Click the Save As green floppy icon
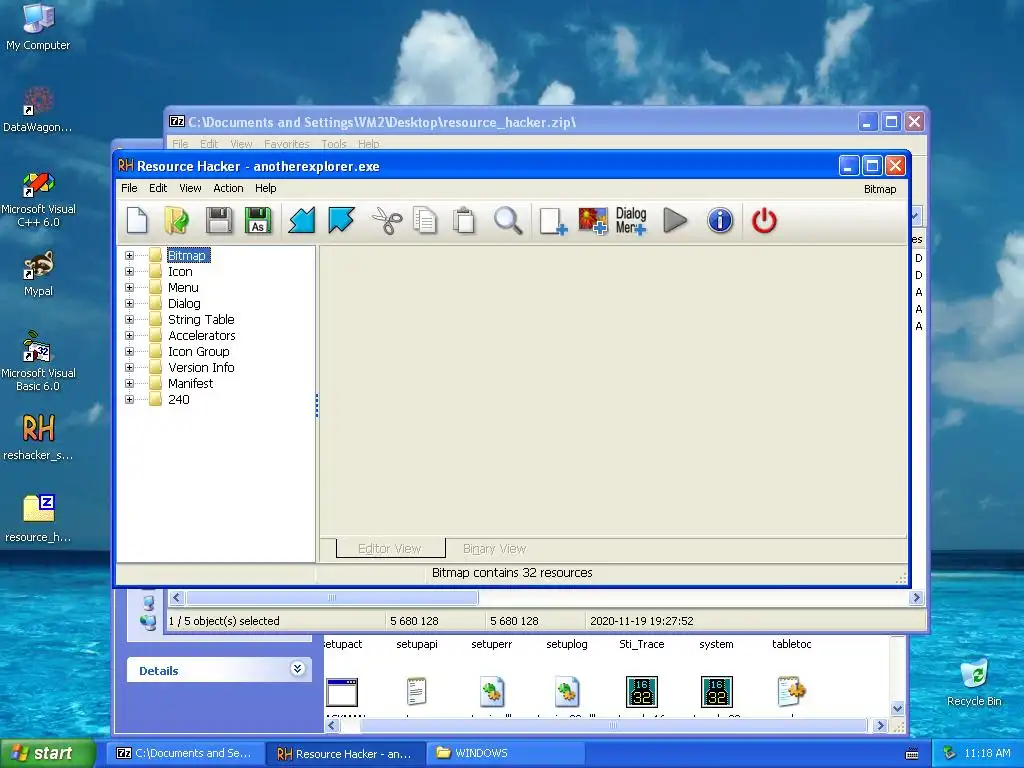 click(258, 221)
